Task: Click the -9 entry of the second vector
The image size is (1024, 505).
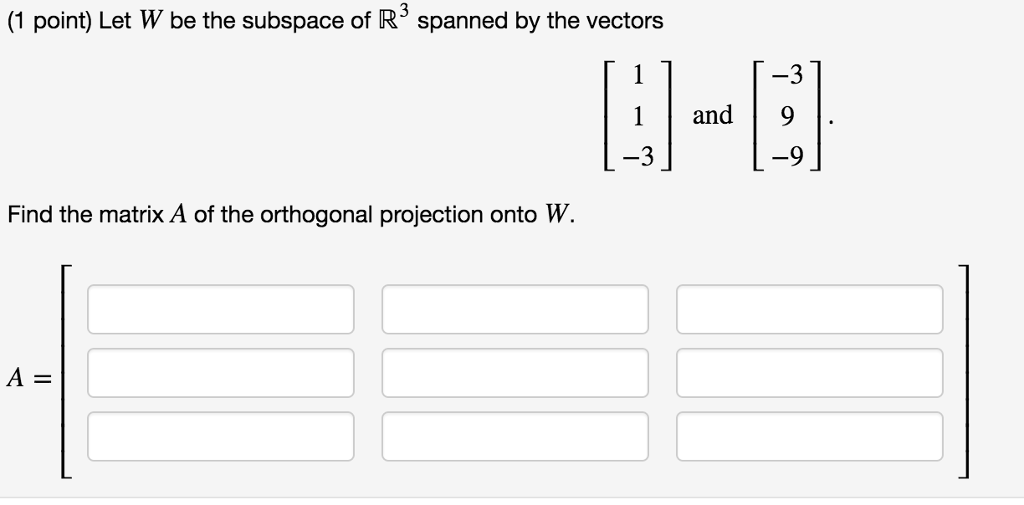Action: point(786,157)
